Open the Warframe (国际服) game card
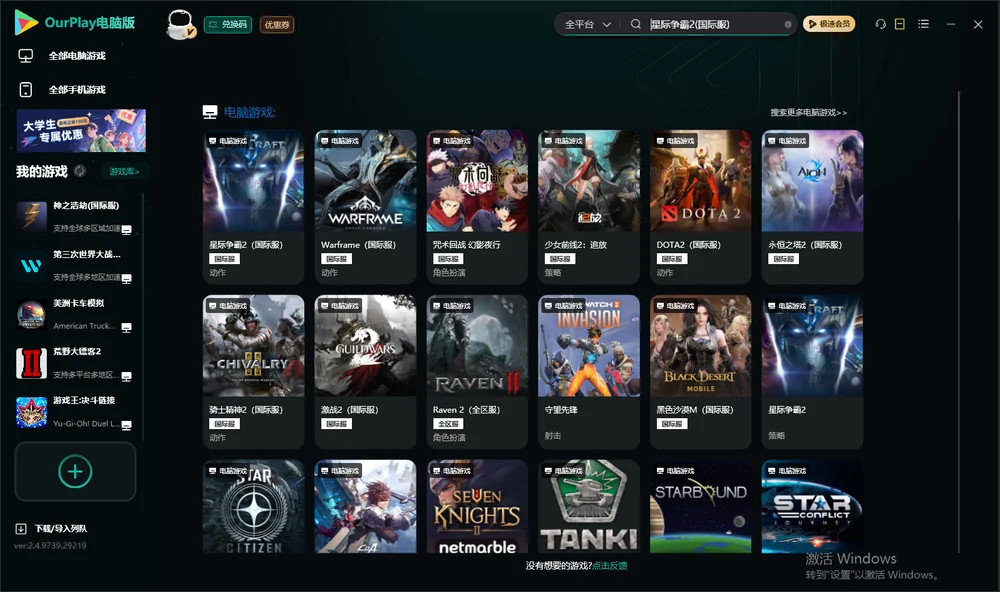The width and height of the screenshot is (1000, 592). pyautogui.click(x=365, y=207)
